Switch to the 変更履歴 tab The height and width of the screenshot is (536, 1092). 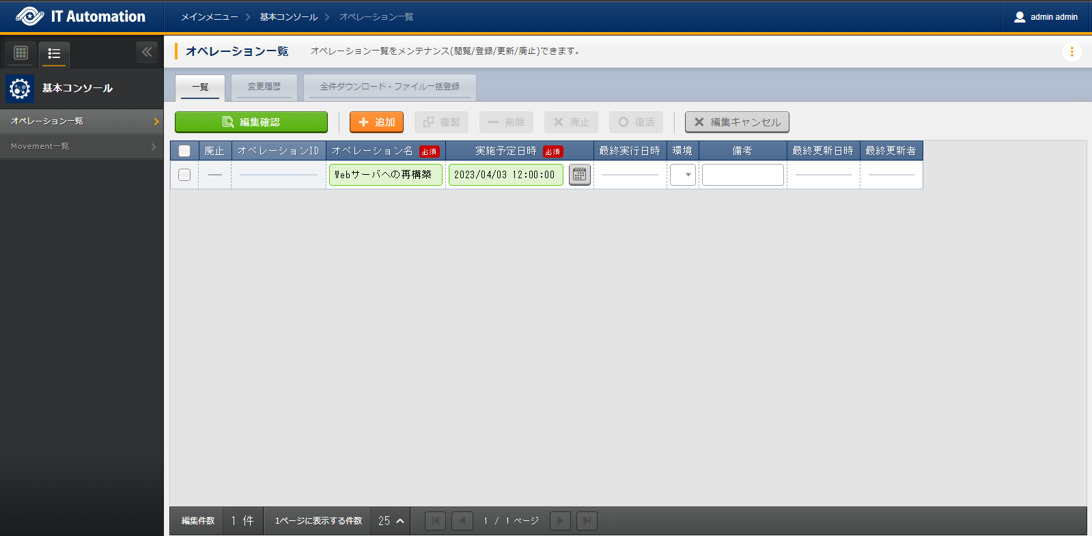click(264, 87)
